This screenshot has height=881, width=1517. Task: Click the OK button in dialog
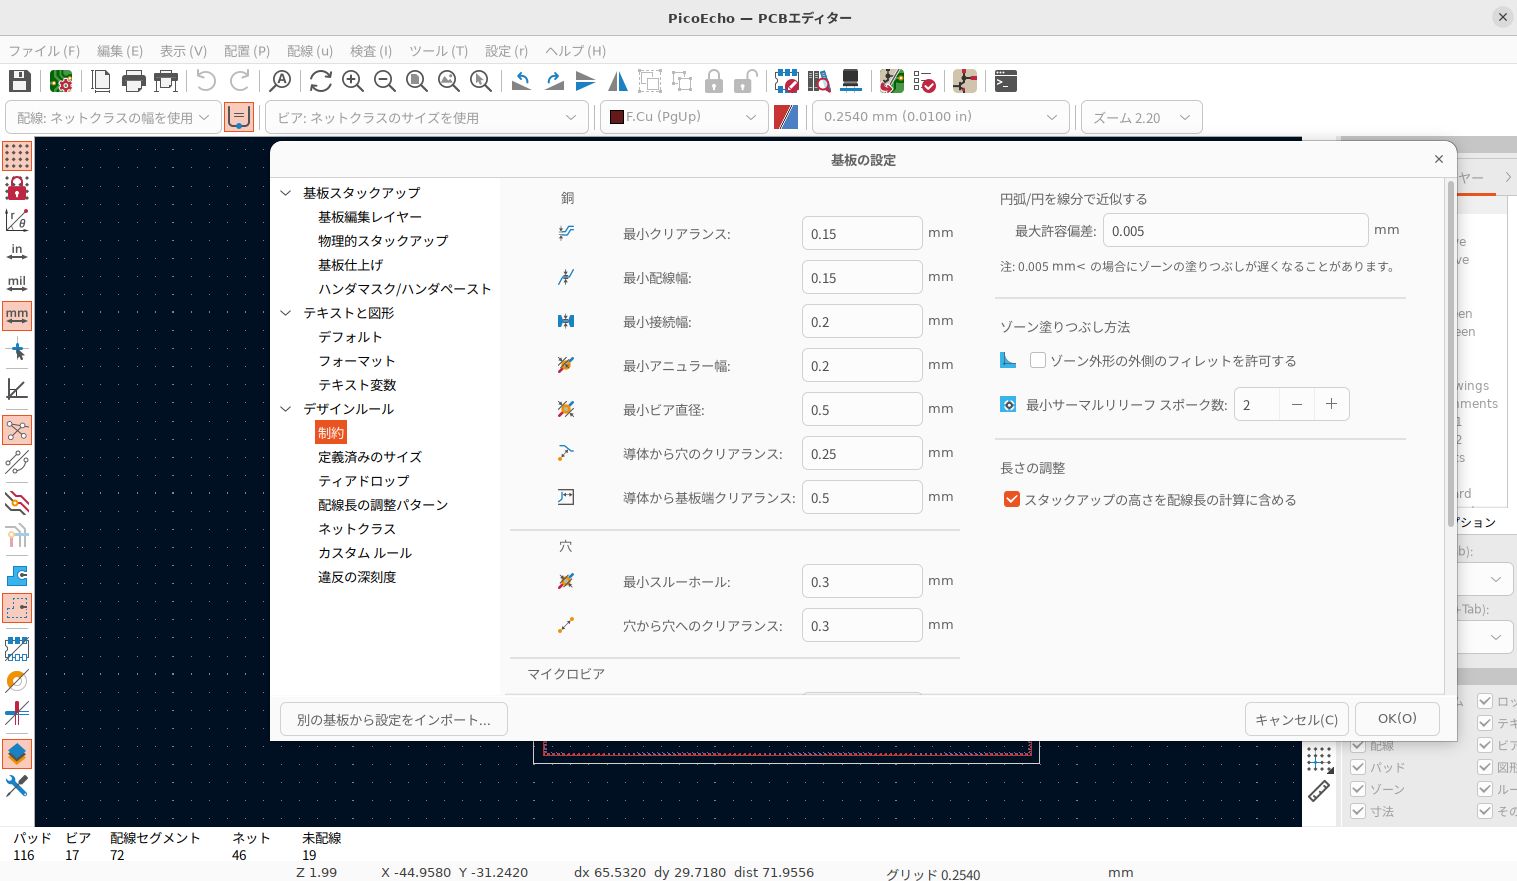click(x=1397, y=719)
